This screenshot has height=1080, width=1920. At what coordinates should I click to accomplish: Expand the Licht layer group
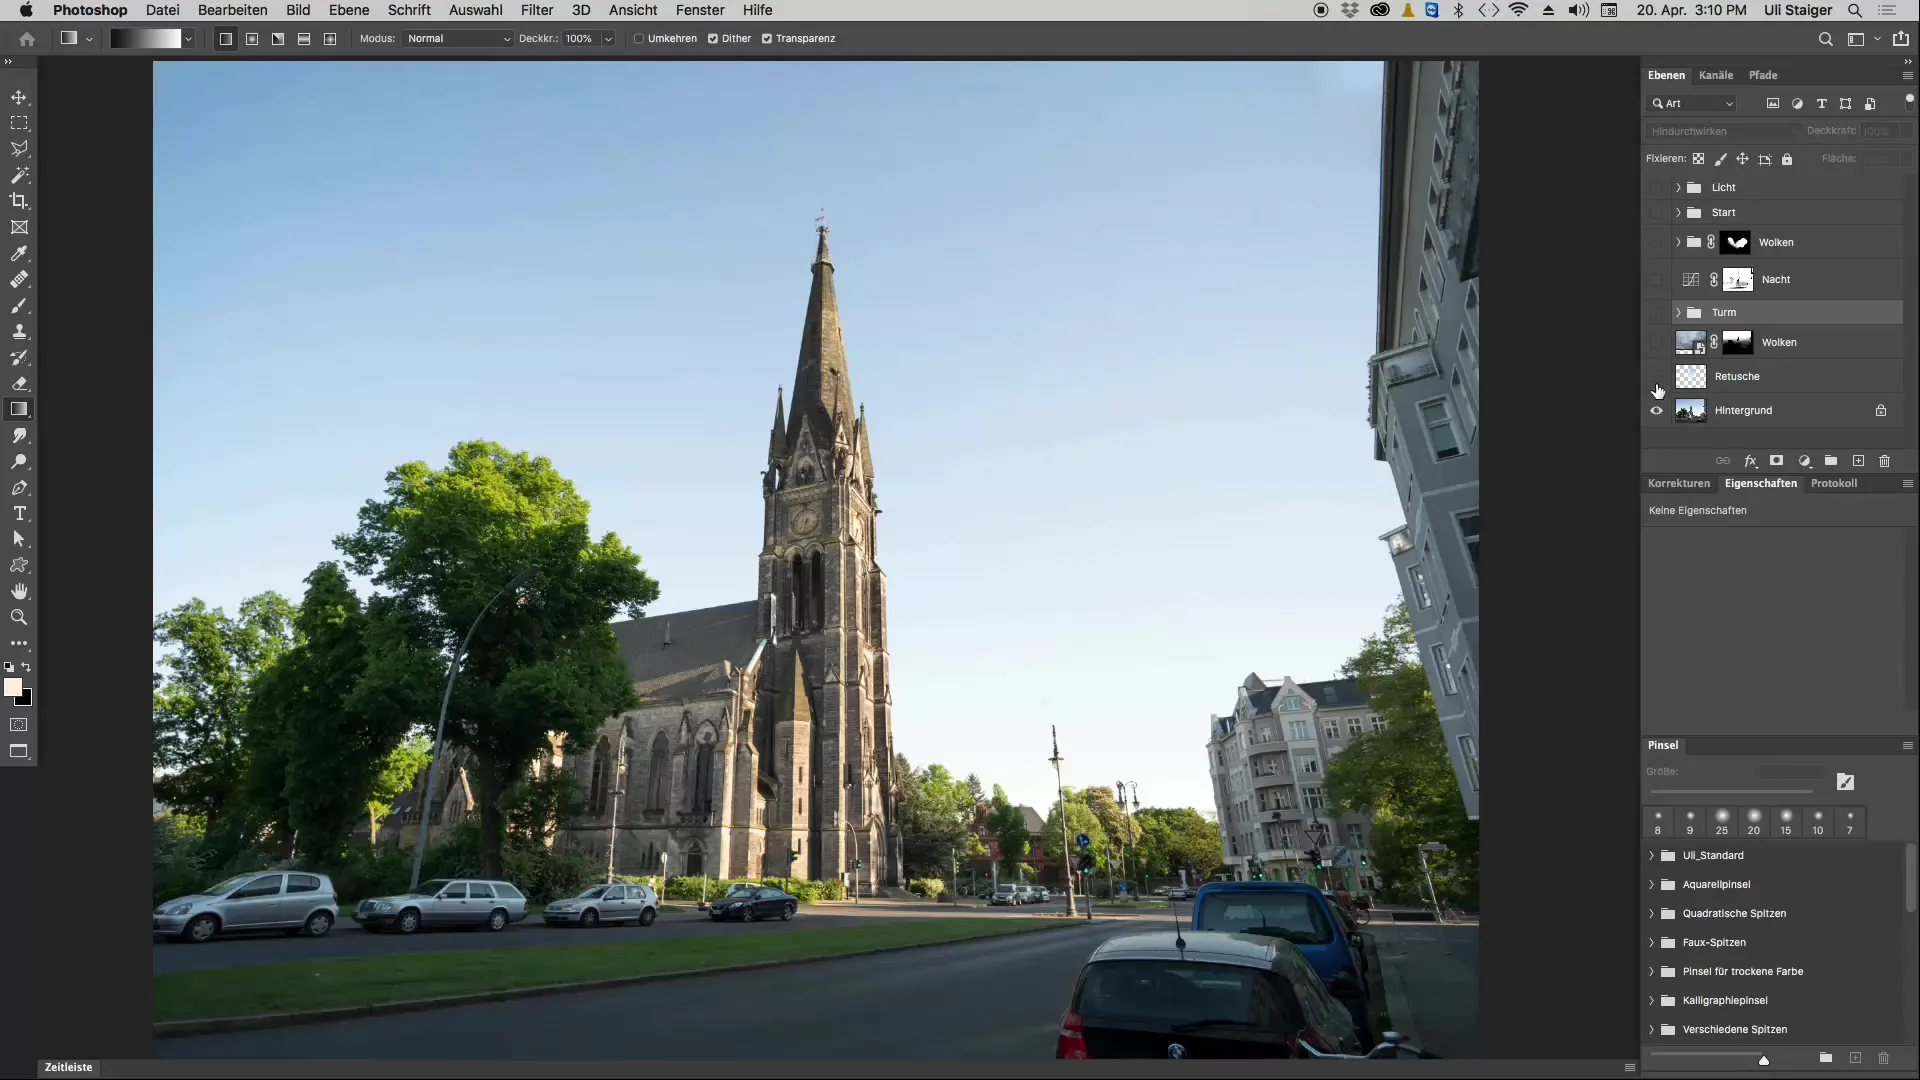coord(1678,187)
